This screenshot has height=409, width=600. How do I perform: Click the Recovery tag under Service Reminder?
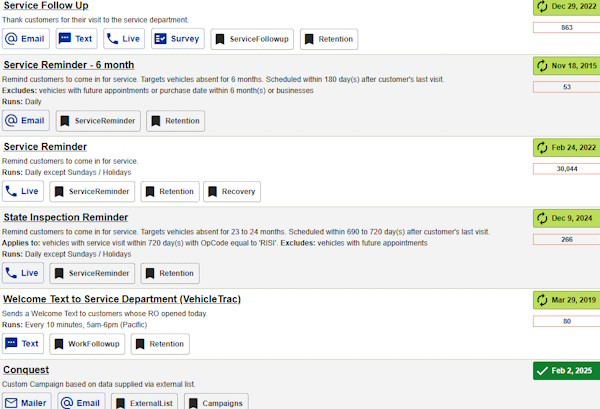point(231,191)
